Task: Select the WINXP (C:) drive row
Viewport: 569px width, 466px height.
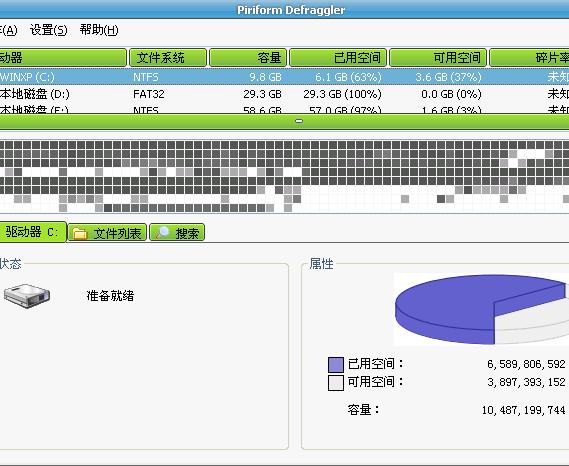Action: (x=284, y=77)
